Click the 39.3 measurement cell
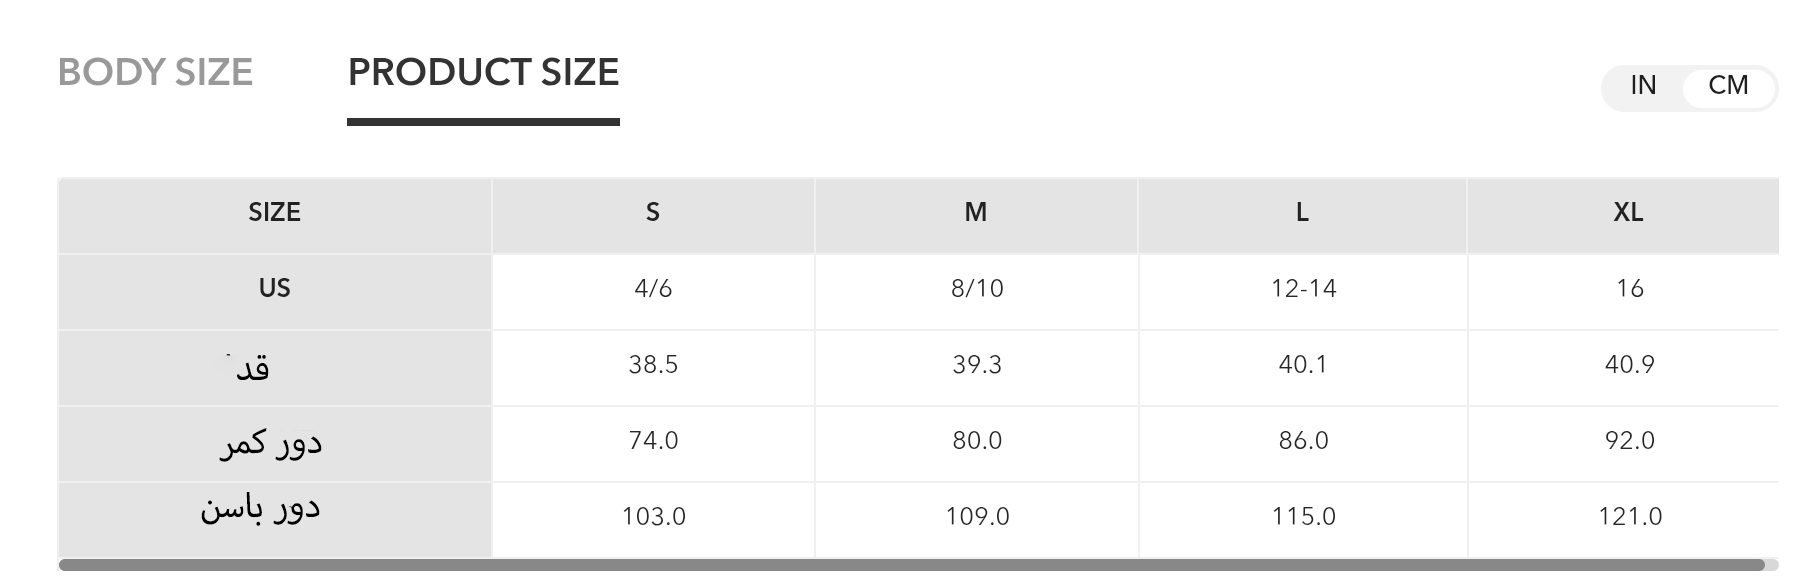The image size is (1820, 588). pyautogui.click(x=976, y=365)
